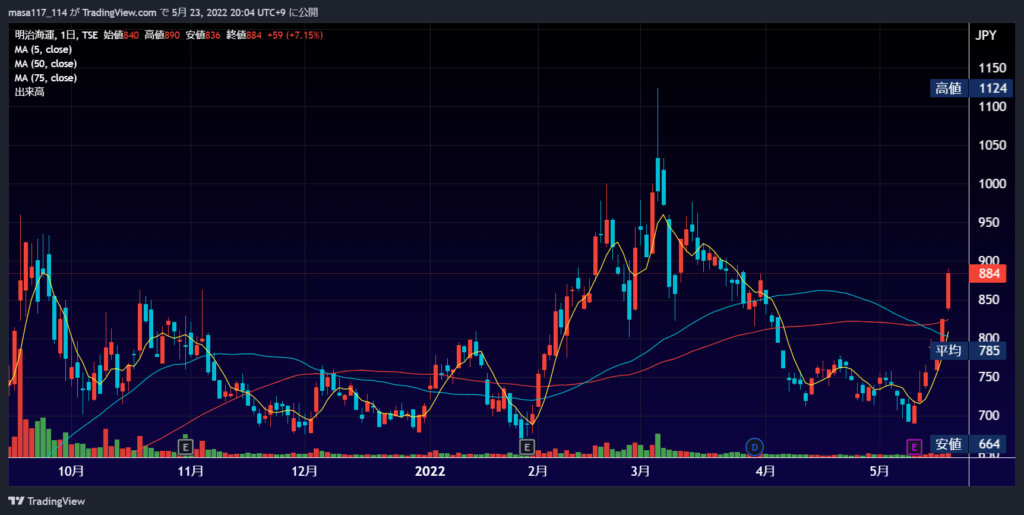Click the JPY currency label
This screenshot has width=1024, height=515.
[x=986, y=35]
